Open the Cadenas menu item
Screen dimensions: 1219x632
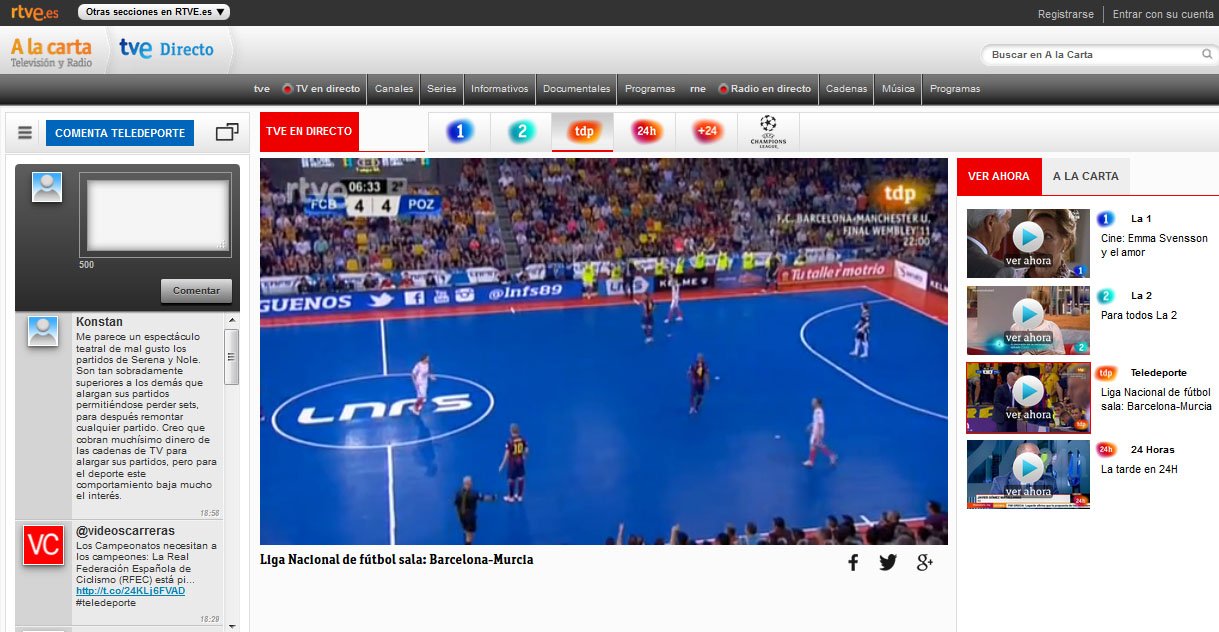[x=847, y=89]
